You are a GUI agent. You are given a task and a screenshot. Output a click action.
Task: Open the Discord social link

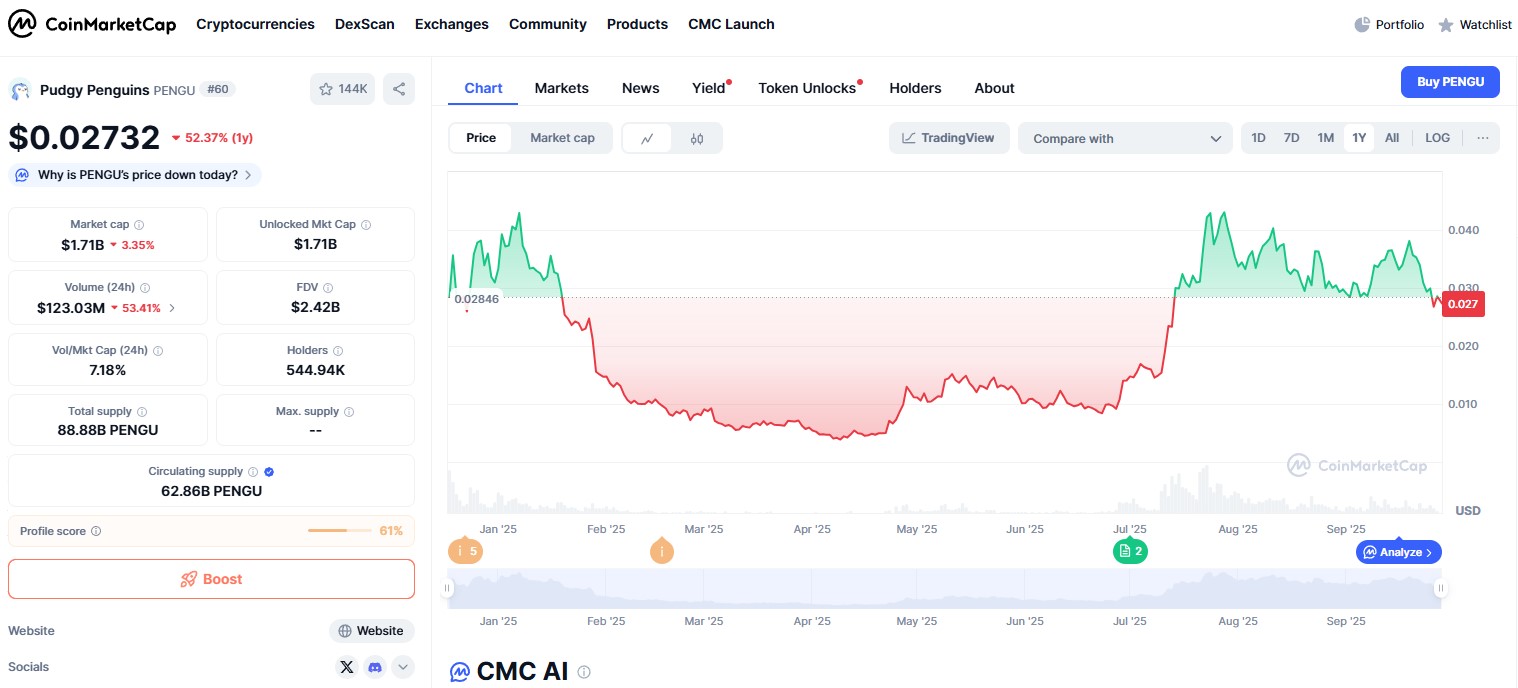click(375, 667)
